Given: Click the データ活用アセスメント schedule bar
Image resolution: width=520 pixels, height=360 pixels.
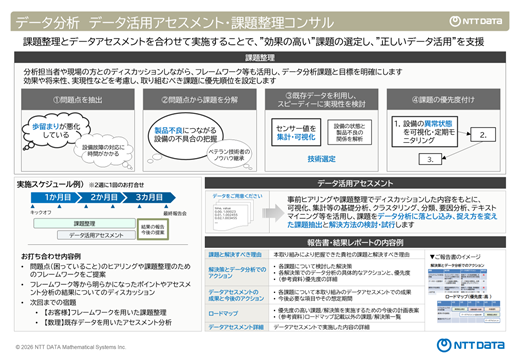Looking at the screenshot, I should tap(96, 235).
